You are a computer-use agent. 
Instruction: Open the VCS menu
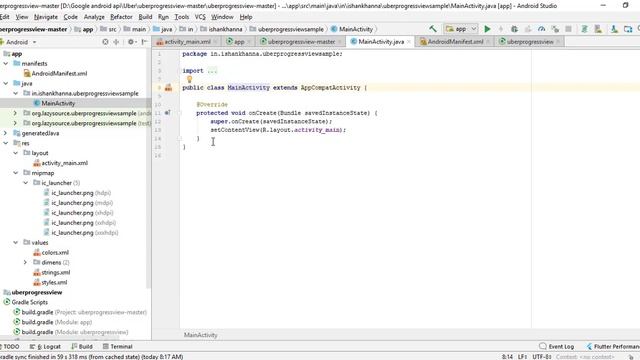click(x=200, y=17)
